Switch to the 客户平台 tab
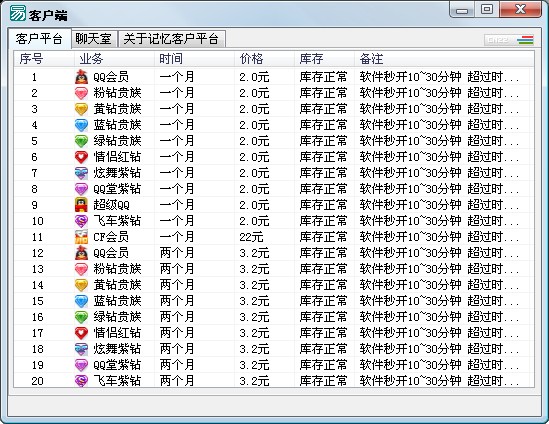The width and height of the screenshot is (549, 424). click(39, 39)
